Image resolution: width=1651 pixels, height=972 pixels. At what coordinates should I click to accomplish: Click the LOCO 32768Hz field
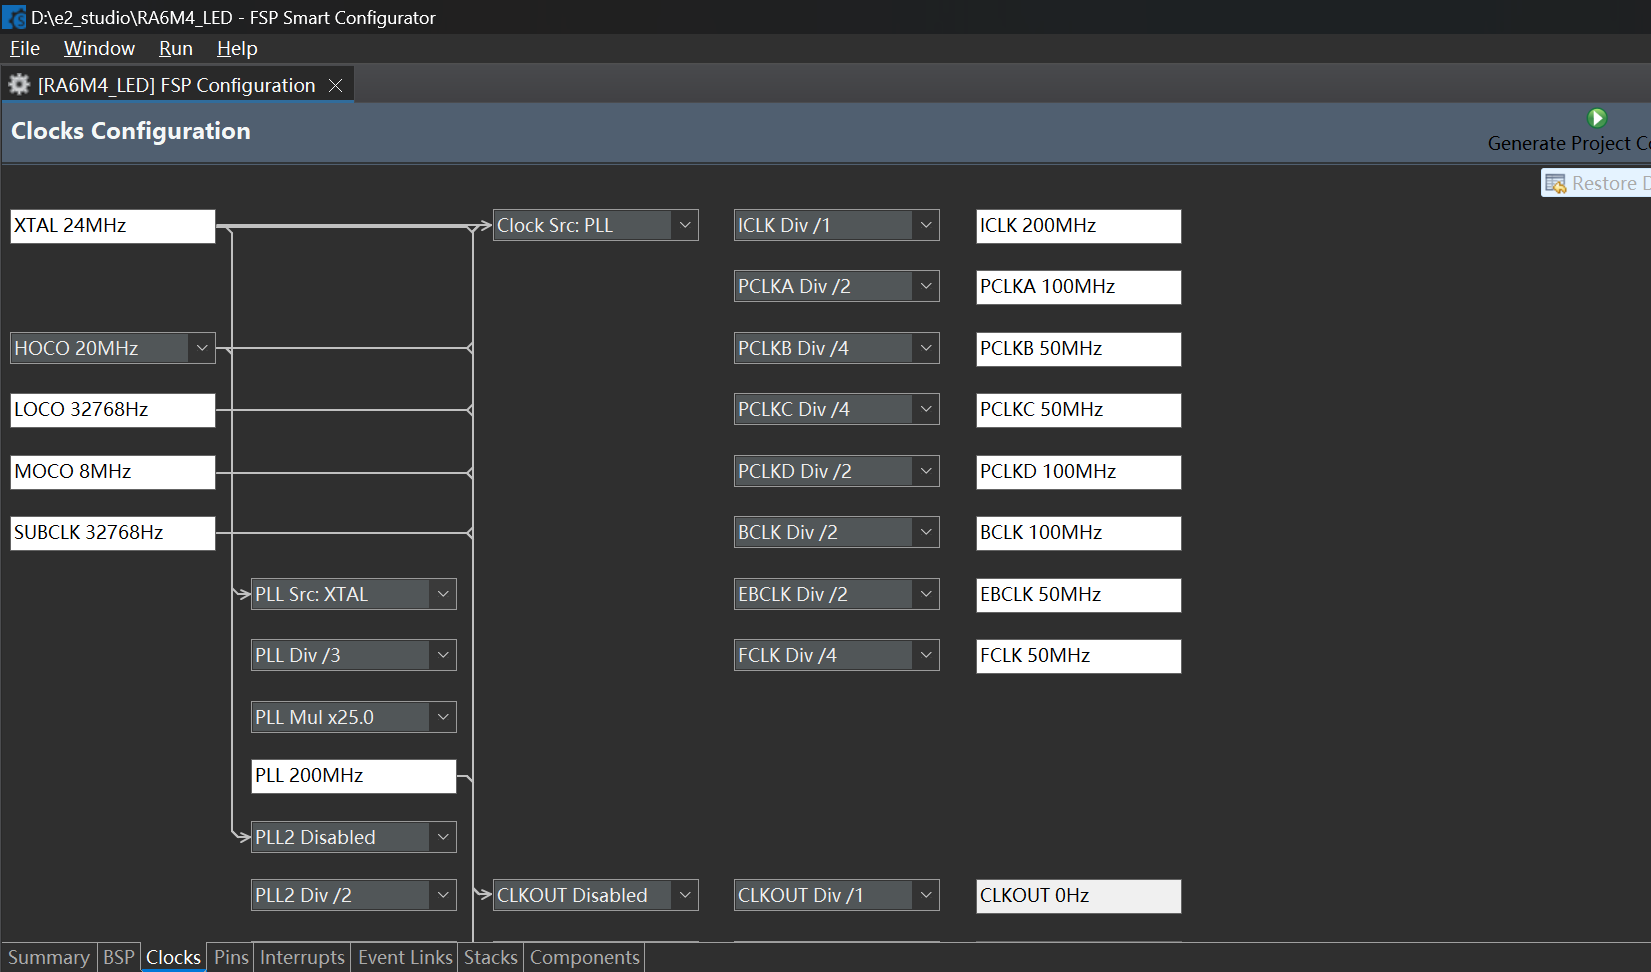tap(113, 410)
